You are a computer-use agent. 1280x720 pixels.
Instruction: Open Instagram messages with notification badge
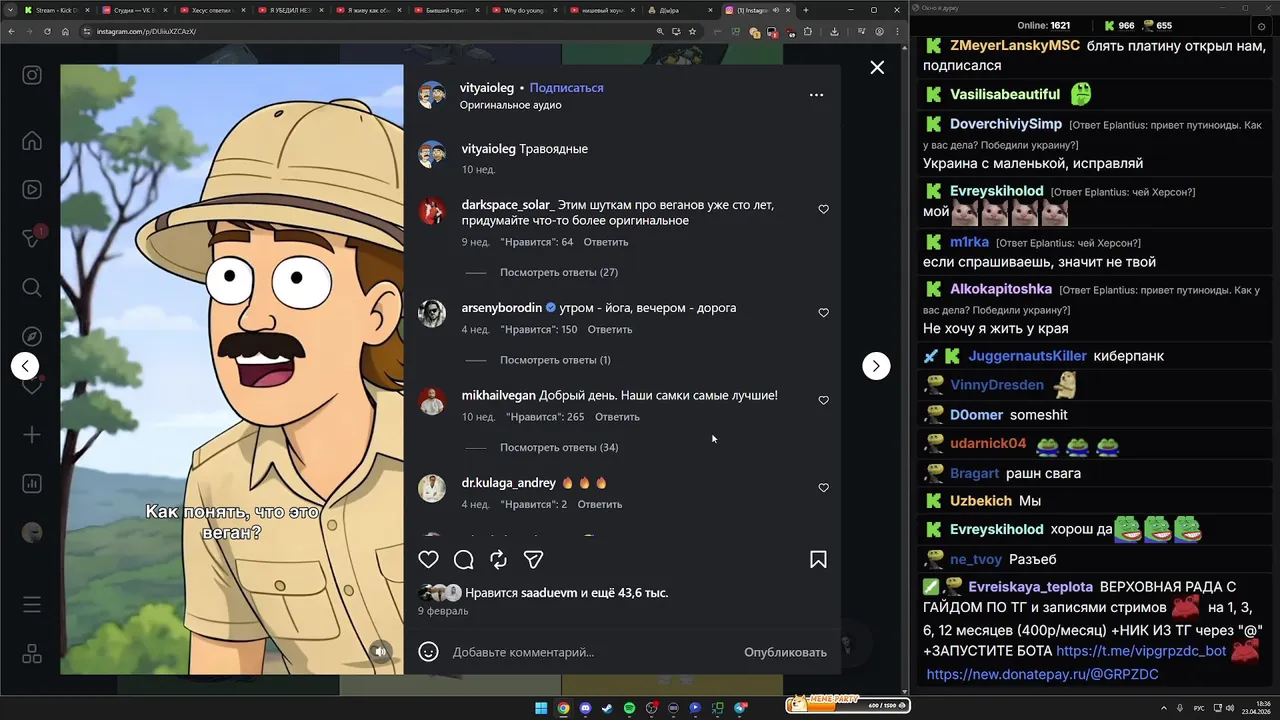click(32, 238)
